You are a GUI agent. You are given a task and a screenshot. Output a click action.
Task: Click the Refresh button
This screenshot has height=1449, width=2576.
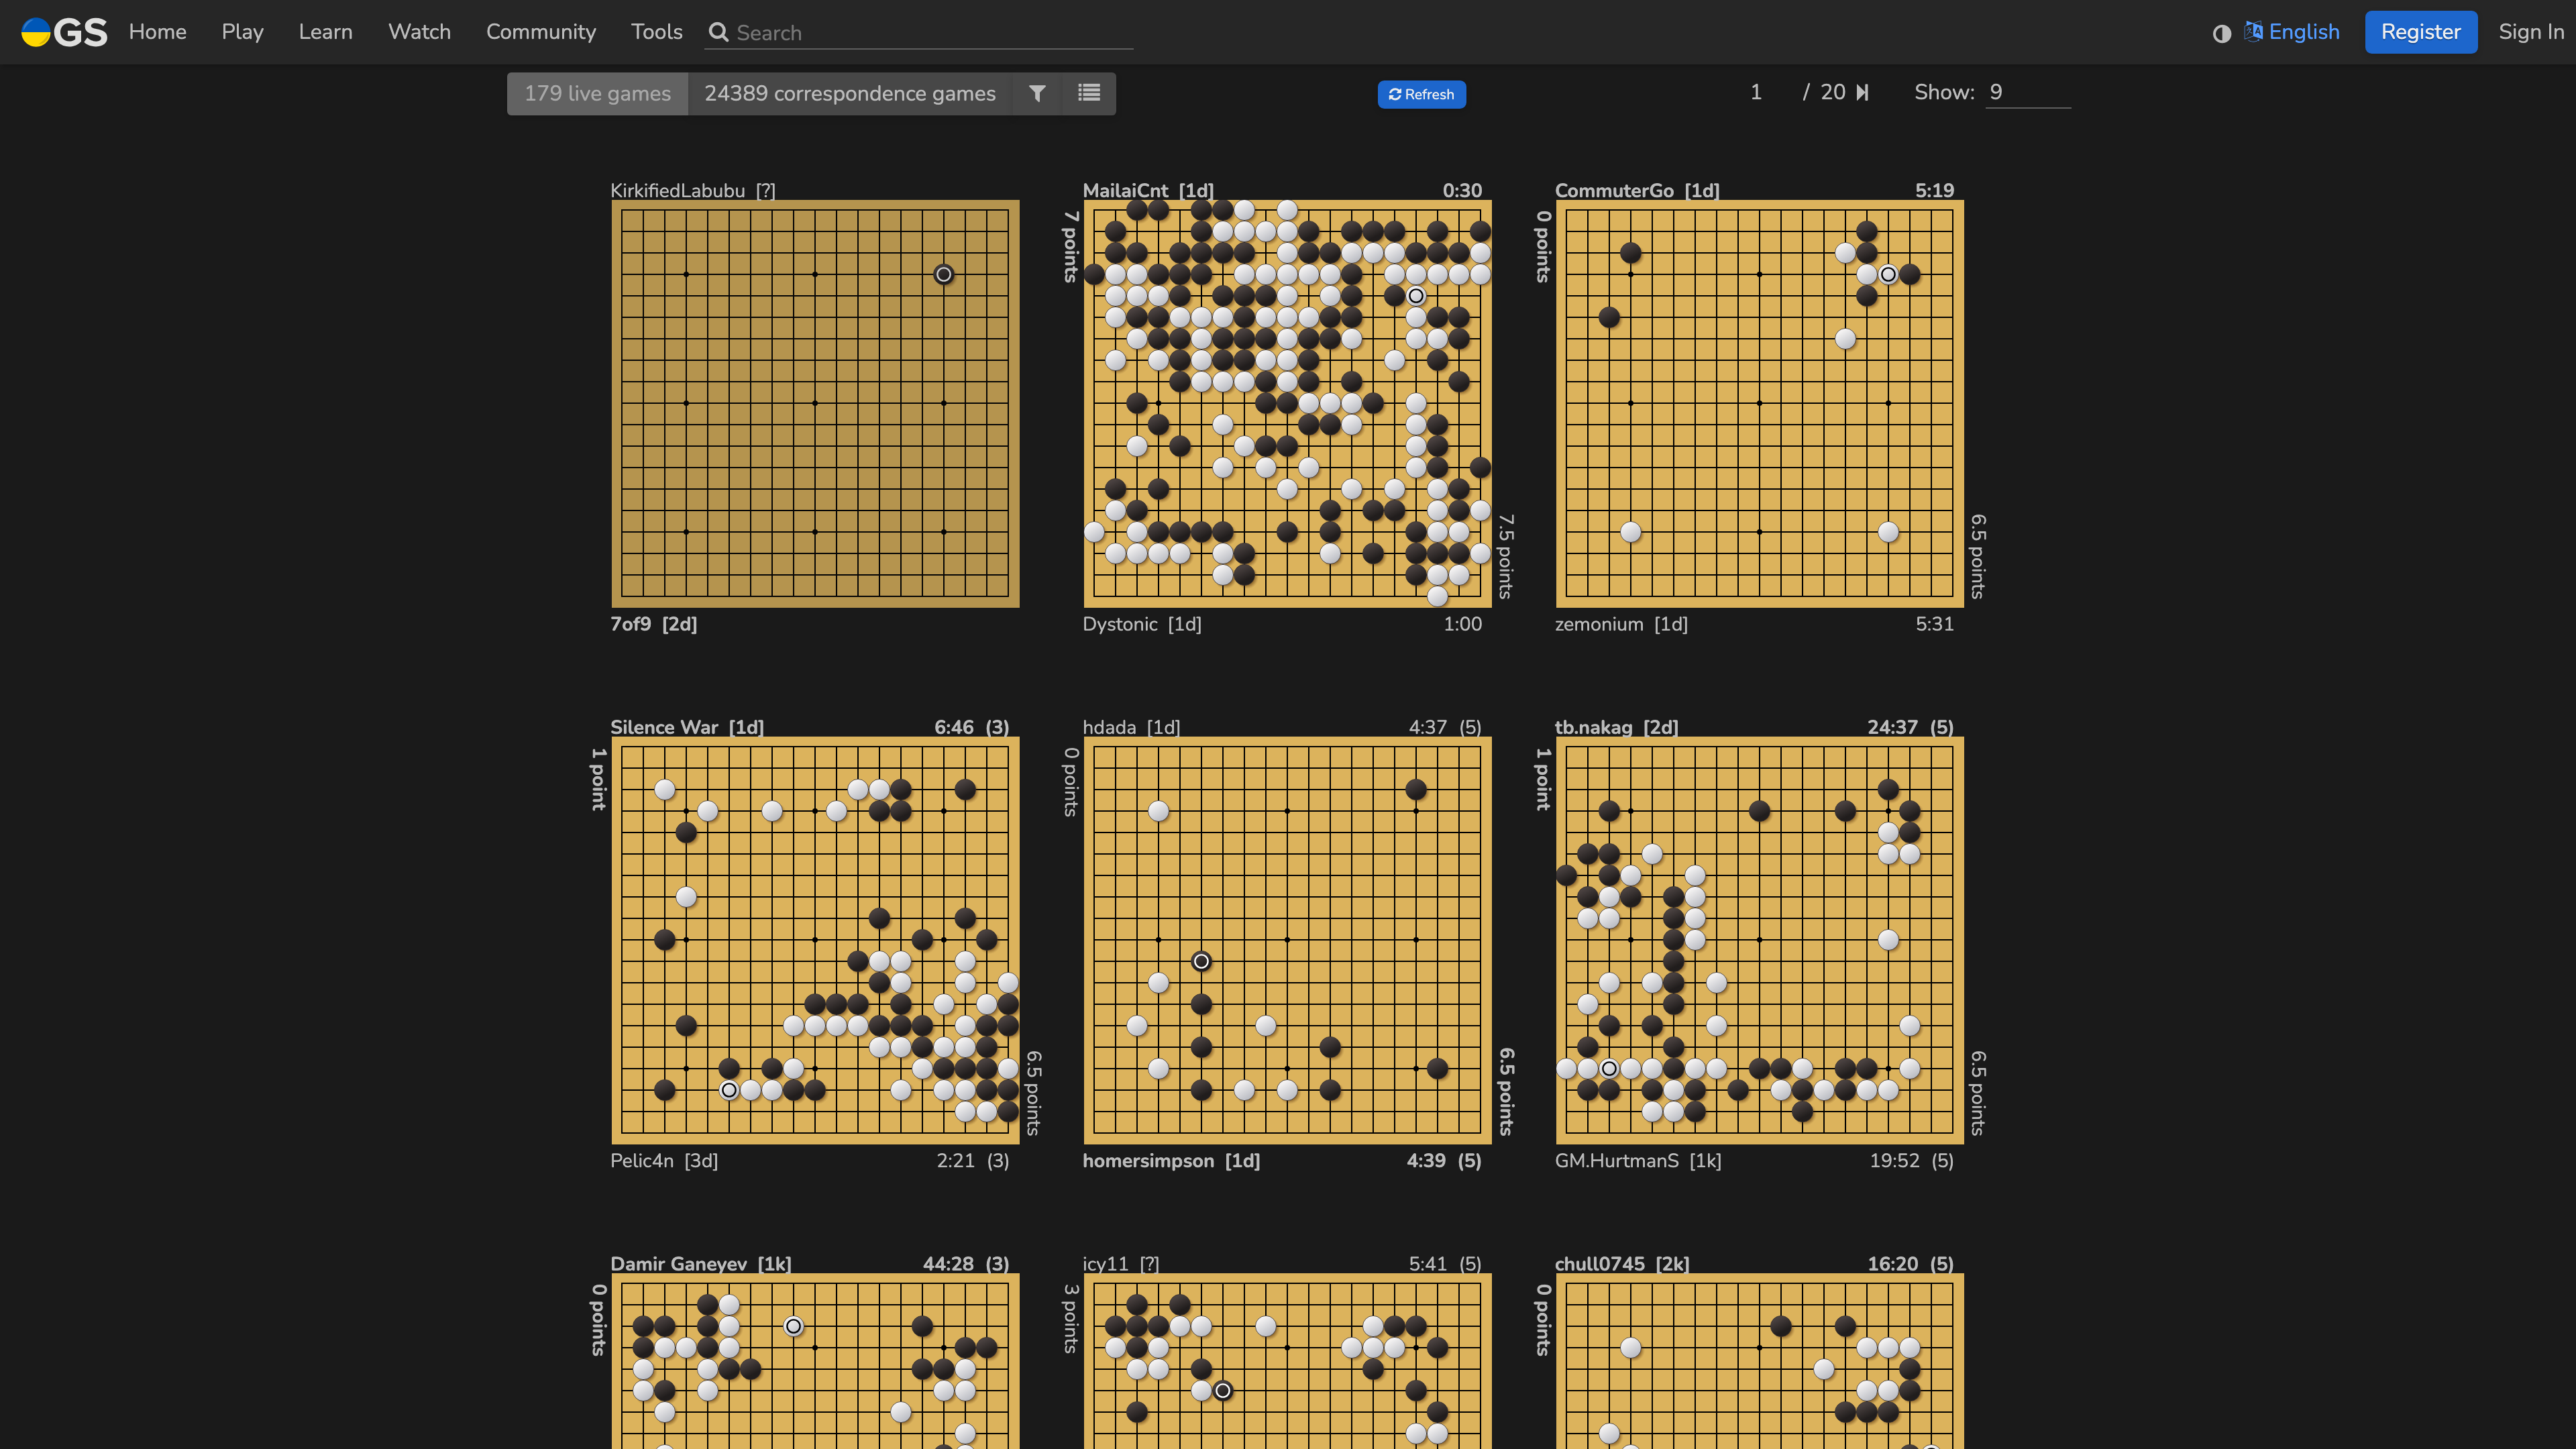pos(1421,94)
